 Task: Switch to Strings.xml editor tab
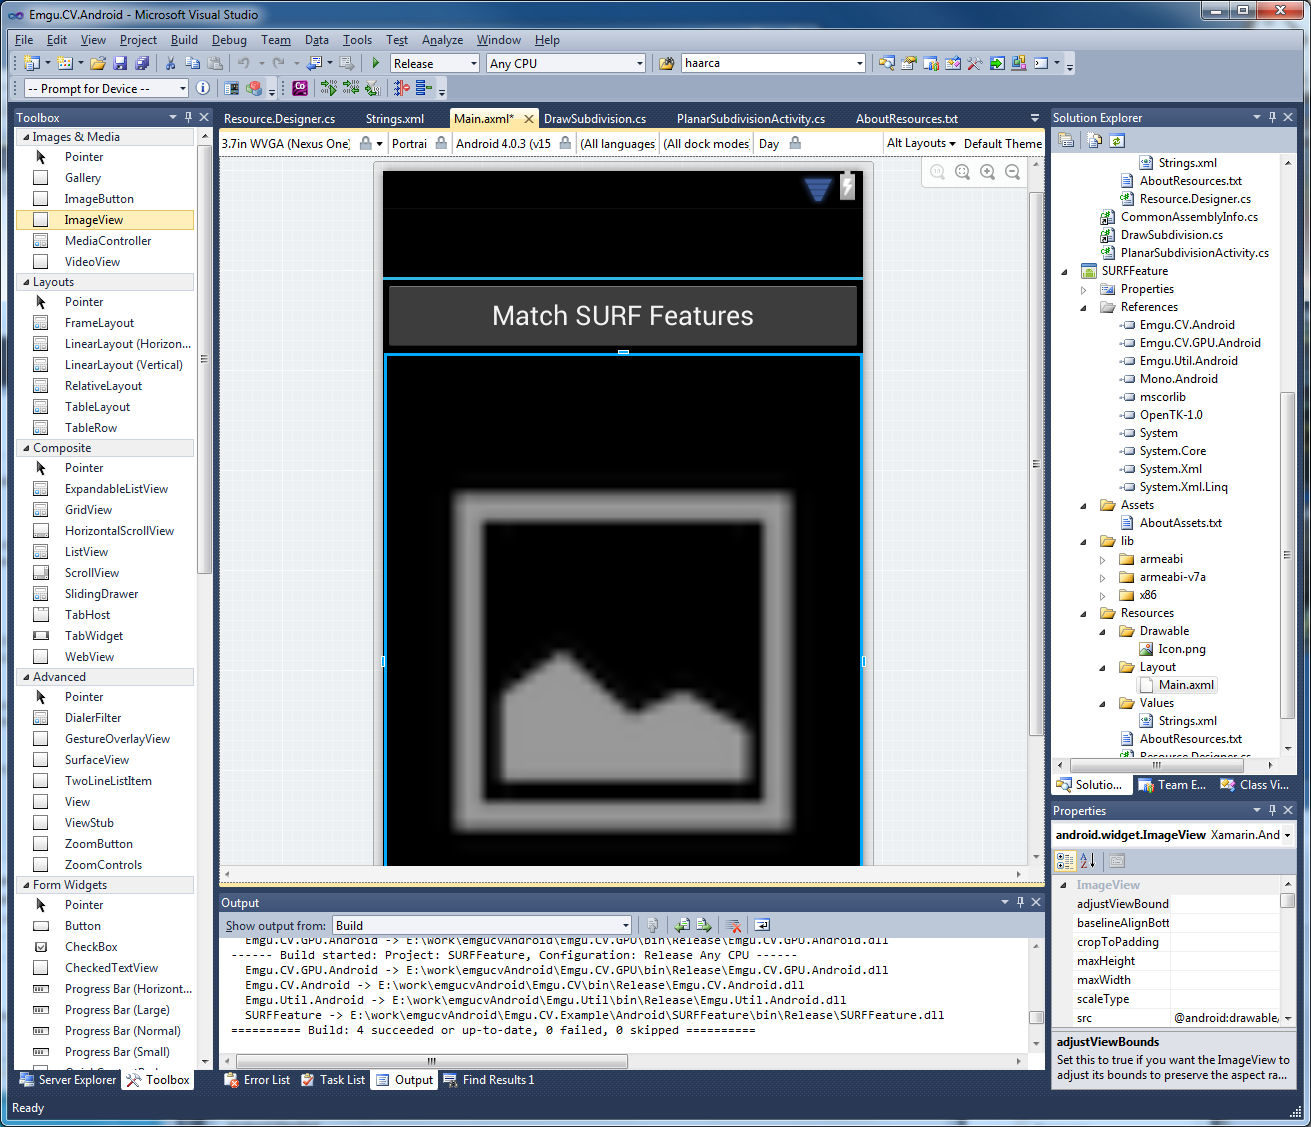395,118
